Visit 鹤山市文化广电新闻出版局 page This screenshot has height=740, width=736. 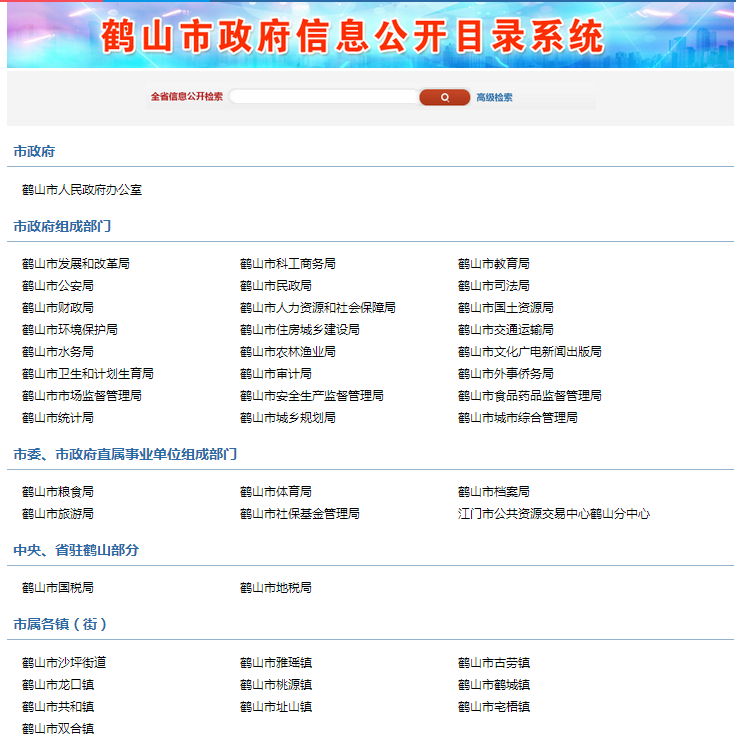click(530, 352)
